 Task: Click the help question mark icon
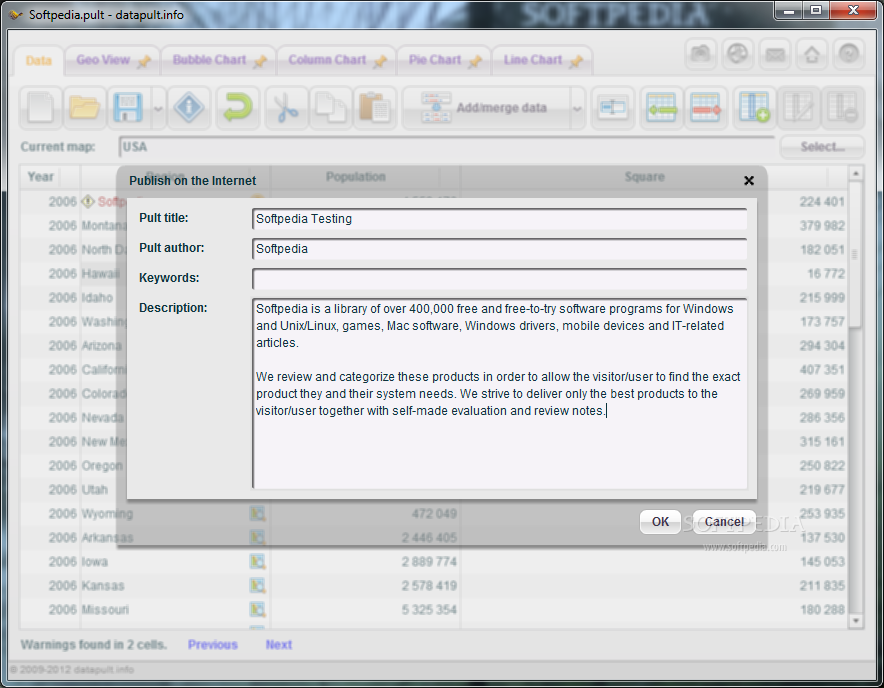click(x=848, y=54)
